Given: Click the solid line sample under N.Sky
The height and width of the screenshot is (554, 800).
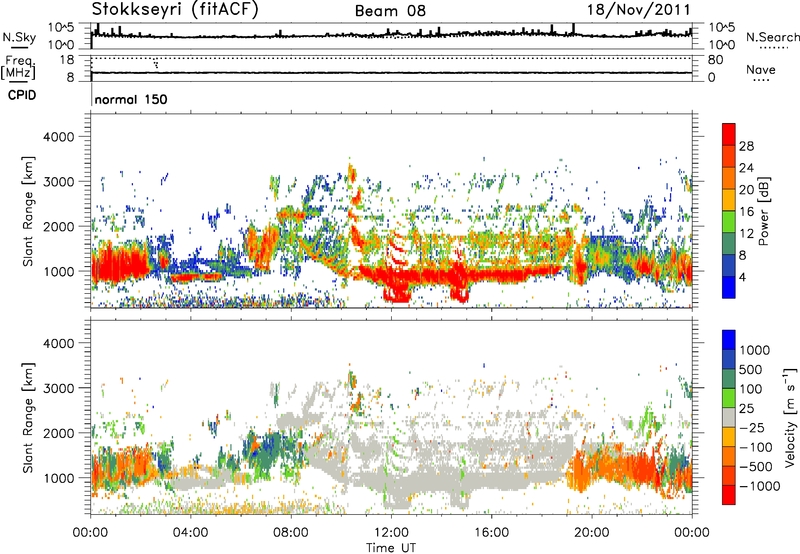Looking at the screenshot, I should click(19, 47).
